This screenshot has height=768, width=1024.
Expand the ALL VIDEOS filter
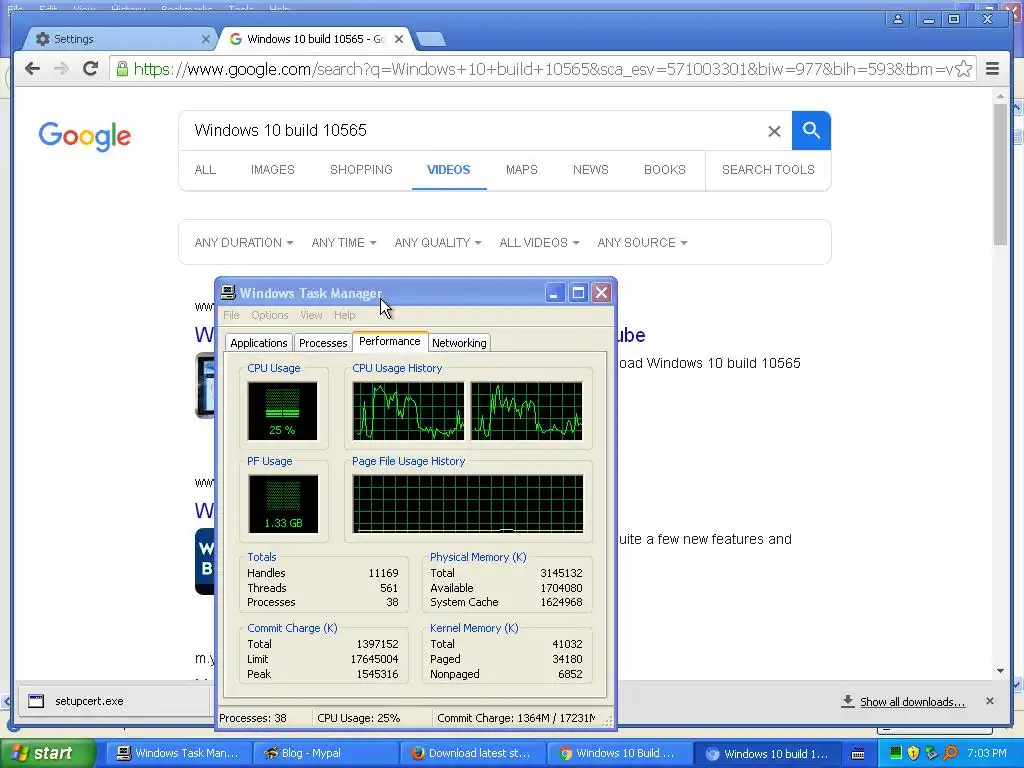(539, 243)
